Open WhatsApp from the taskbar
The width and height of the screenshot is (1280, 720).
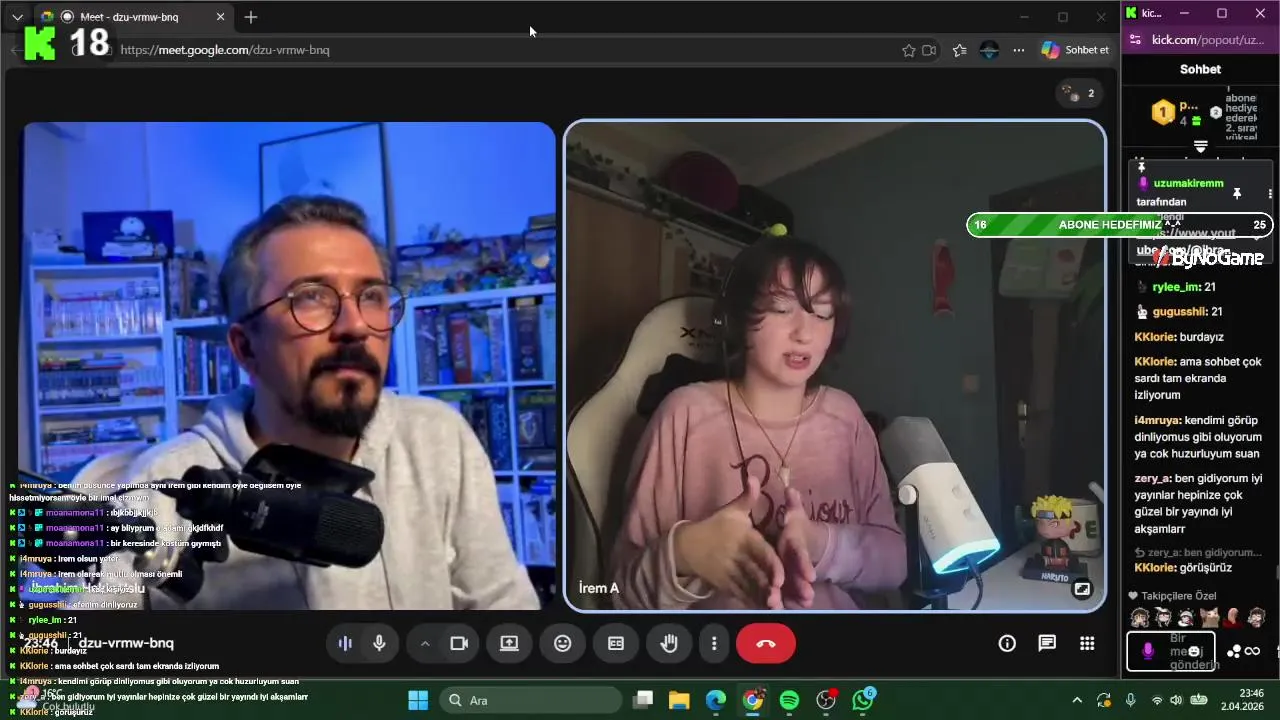(864, 700)
